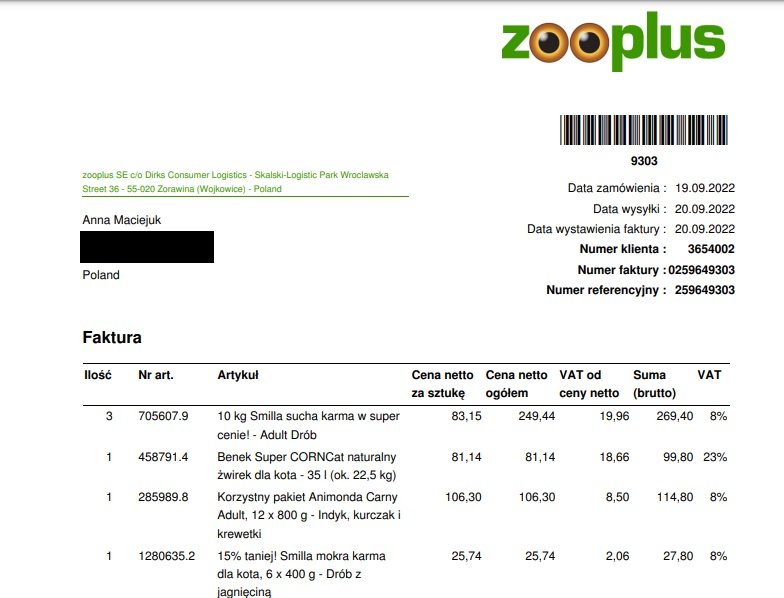The image size is (784, 598).
Task: Click the 'Artykuł' column header
Action: [238, 375]
